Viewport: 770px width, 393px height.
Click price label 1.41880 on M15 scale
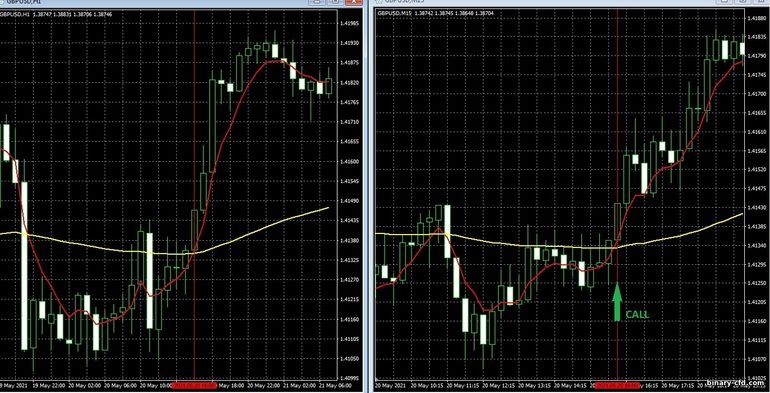pos(757,18)
